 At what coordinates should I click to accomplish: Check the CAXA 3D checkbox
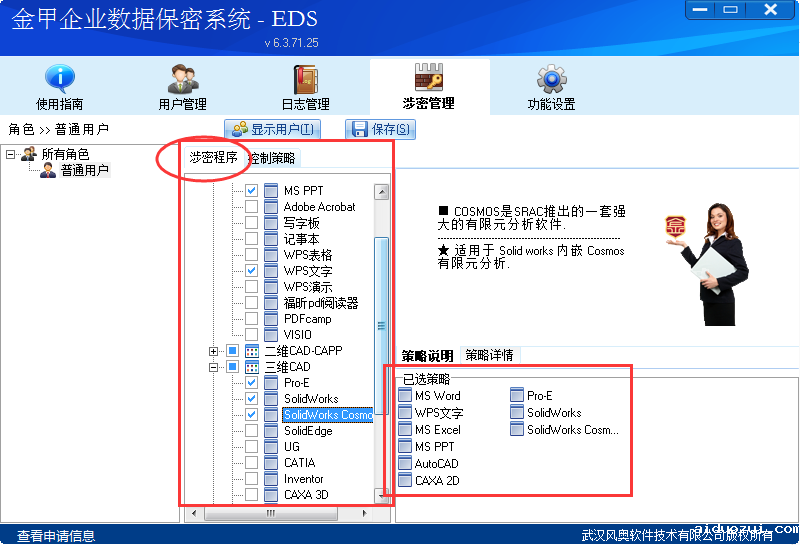point(251,494)
